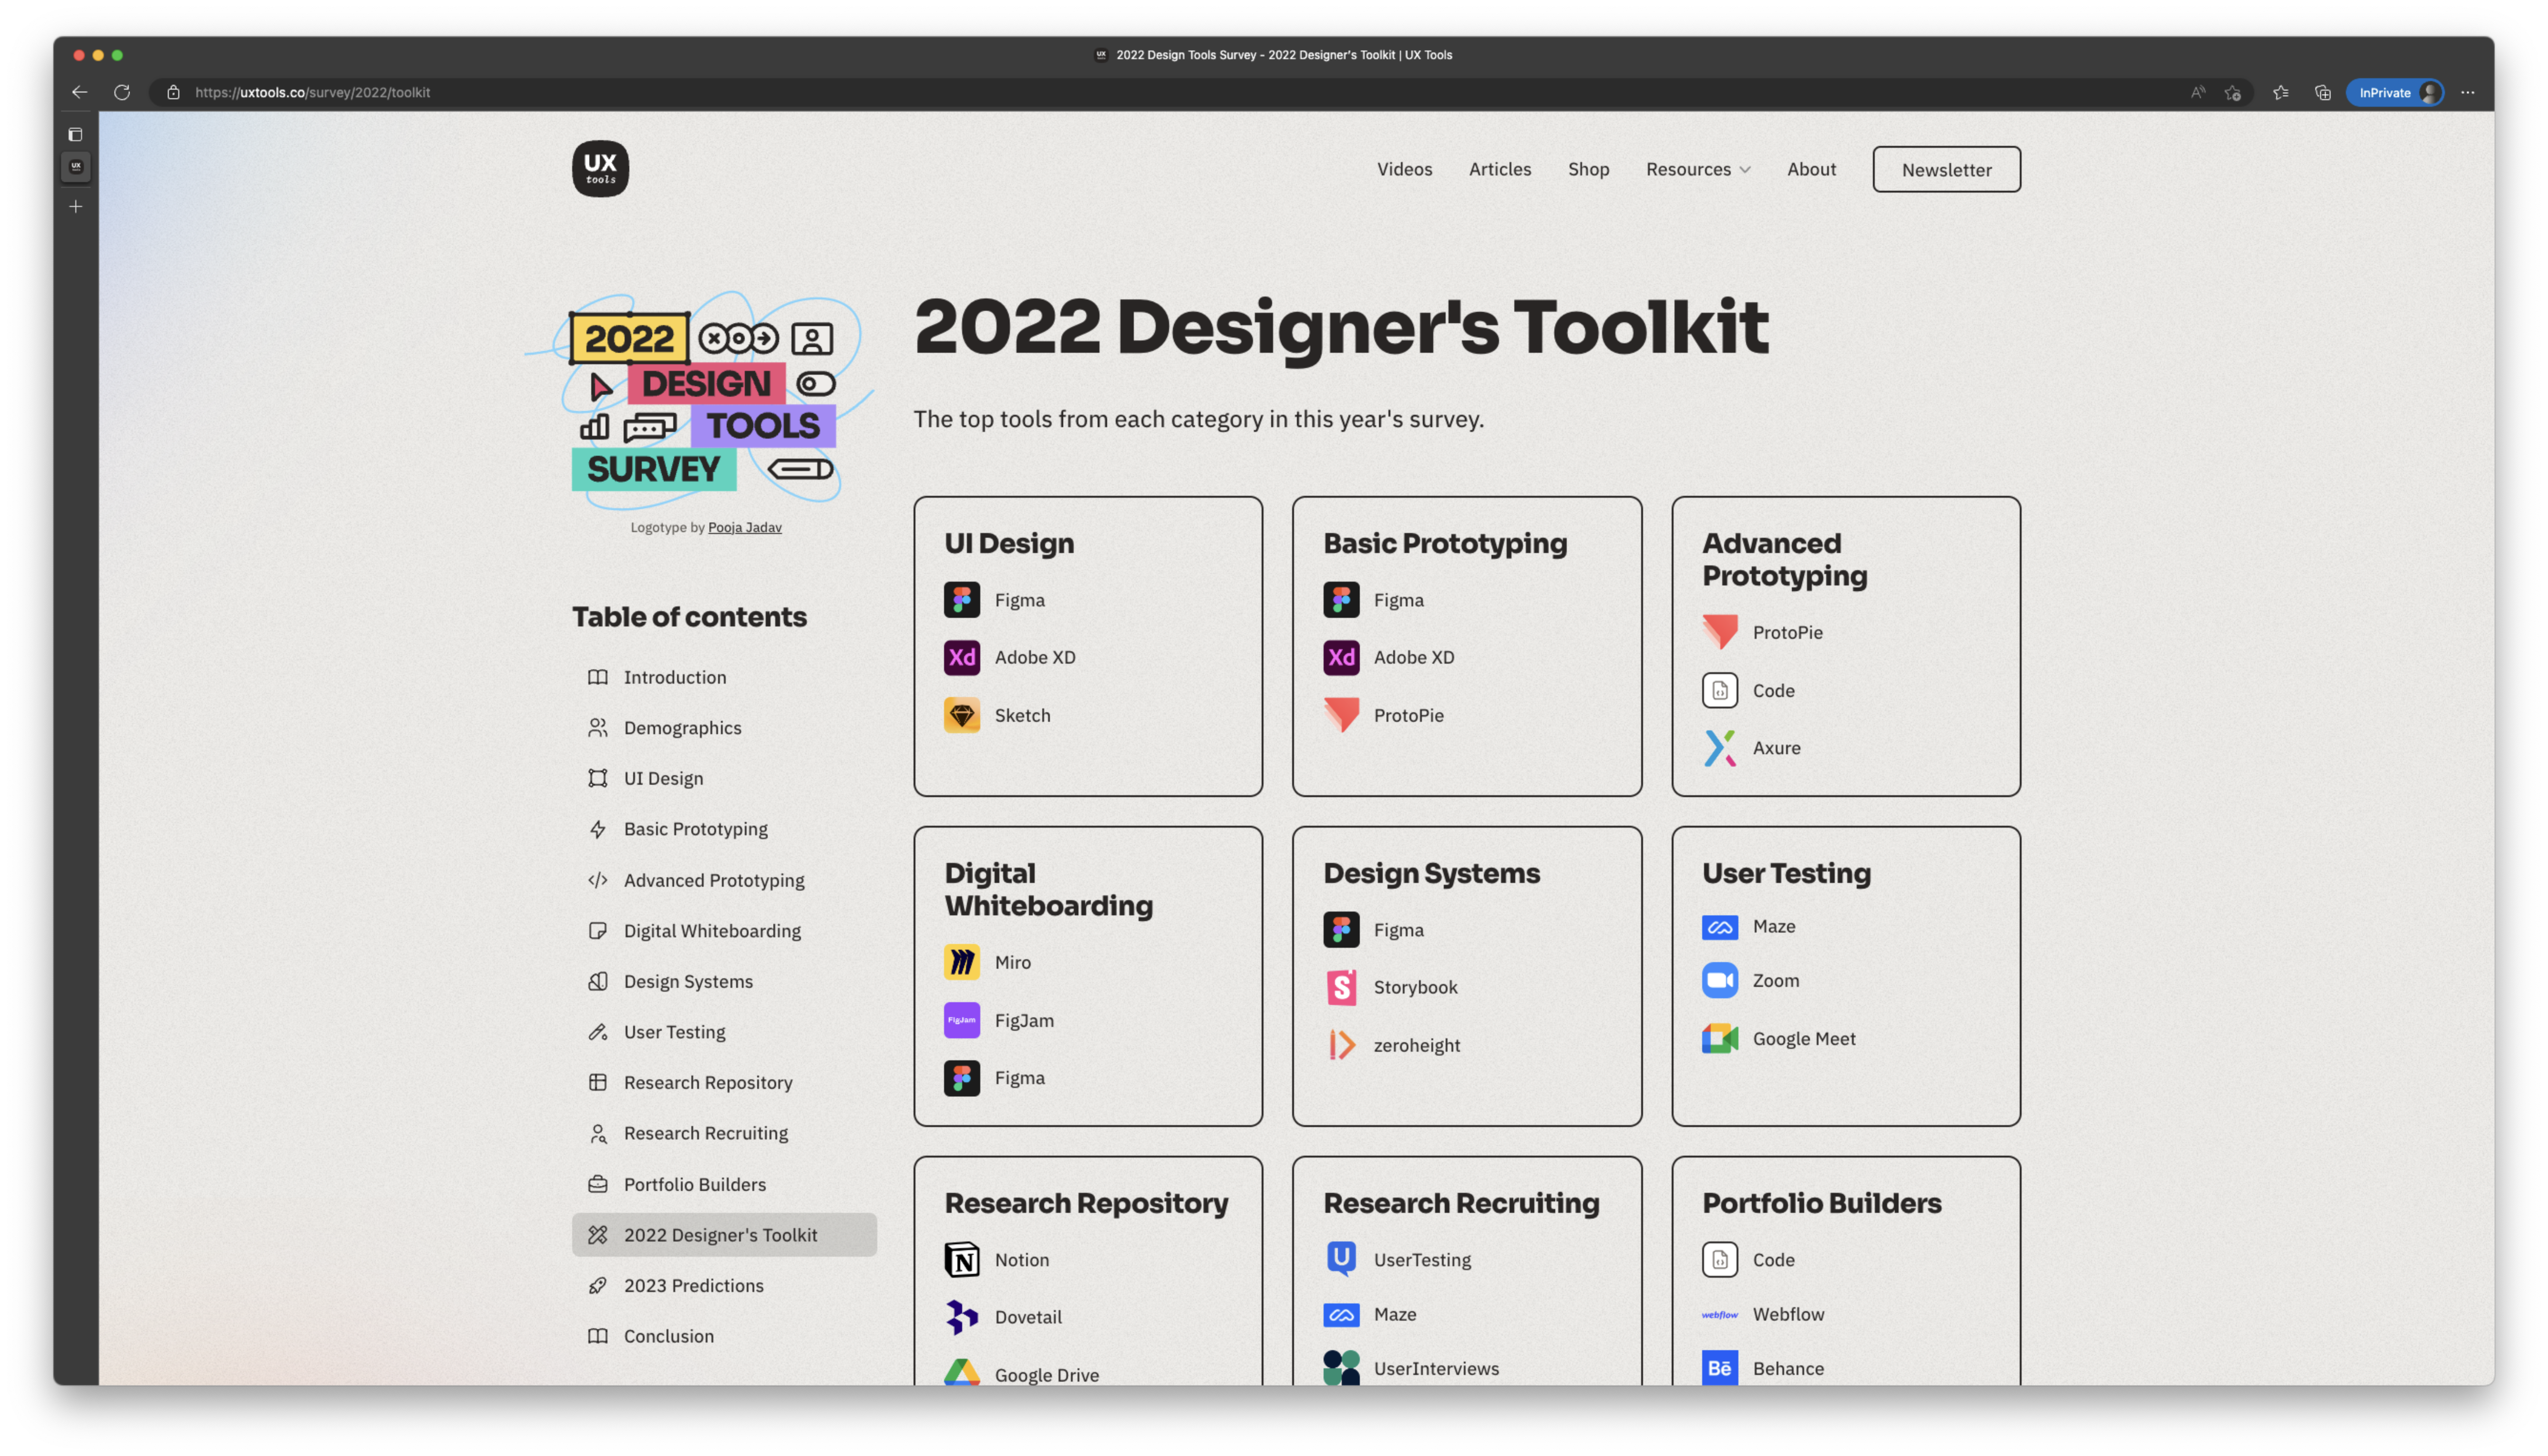Click the Sketch diamond icon
Viewport: 2548px width, 1456px height.
(961, 715)
